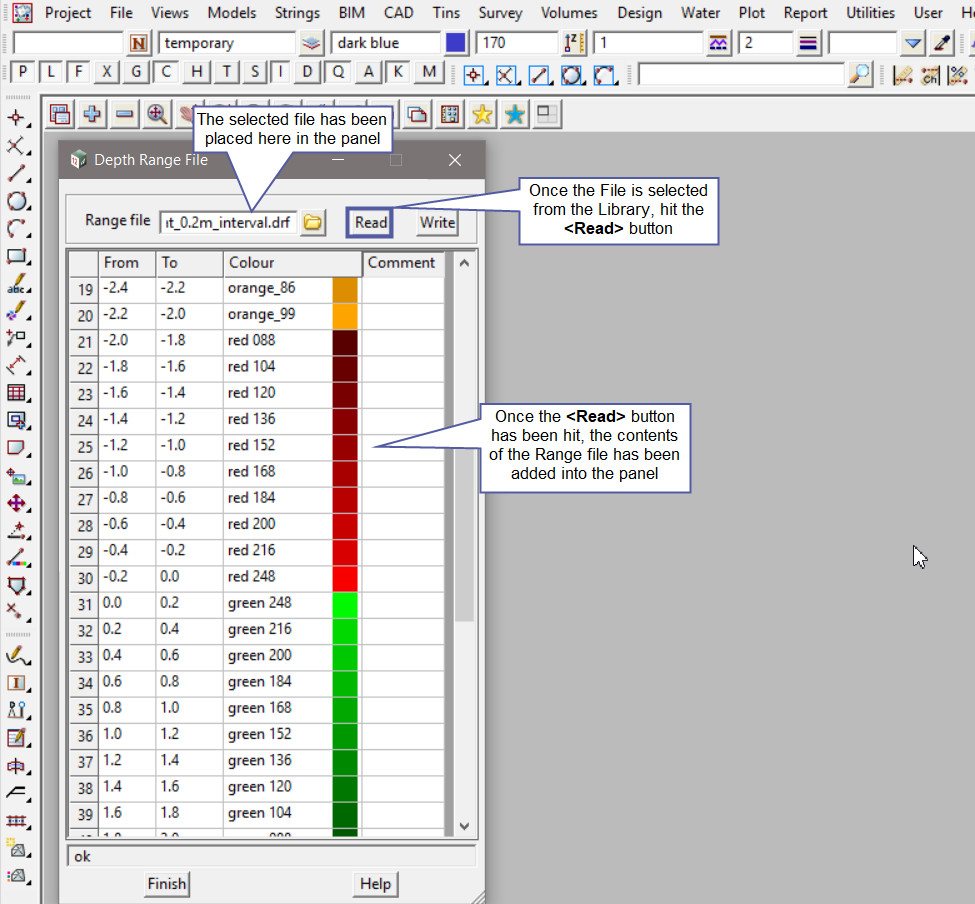Toggle the 'M' snap button
The image size is (975, 904).
pos(429,72)
